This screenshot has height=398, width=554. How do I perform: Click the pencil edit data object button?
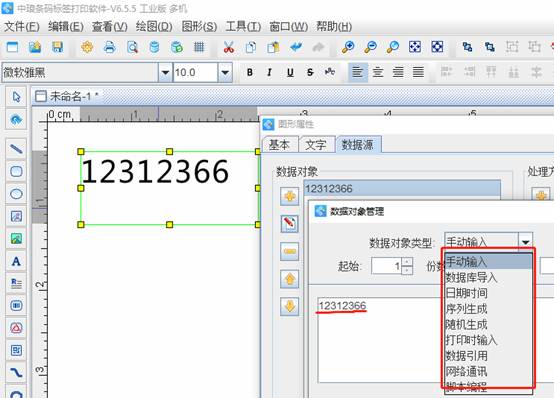(x=289, y=224)
